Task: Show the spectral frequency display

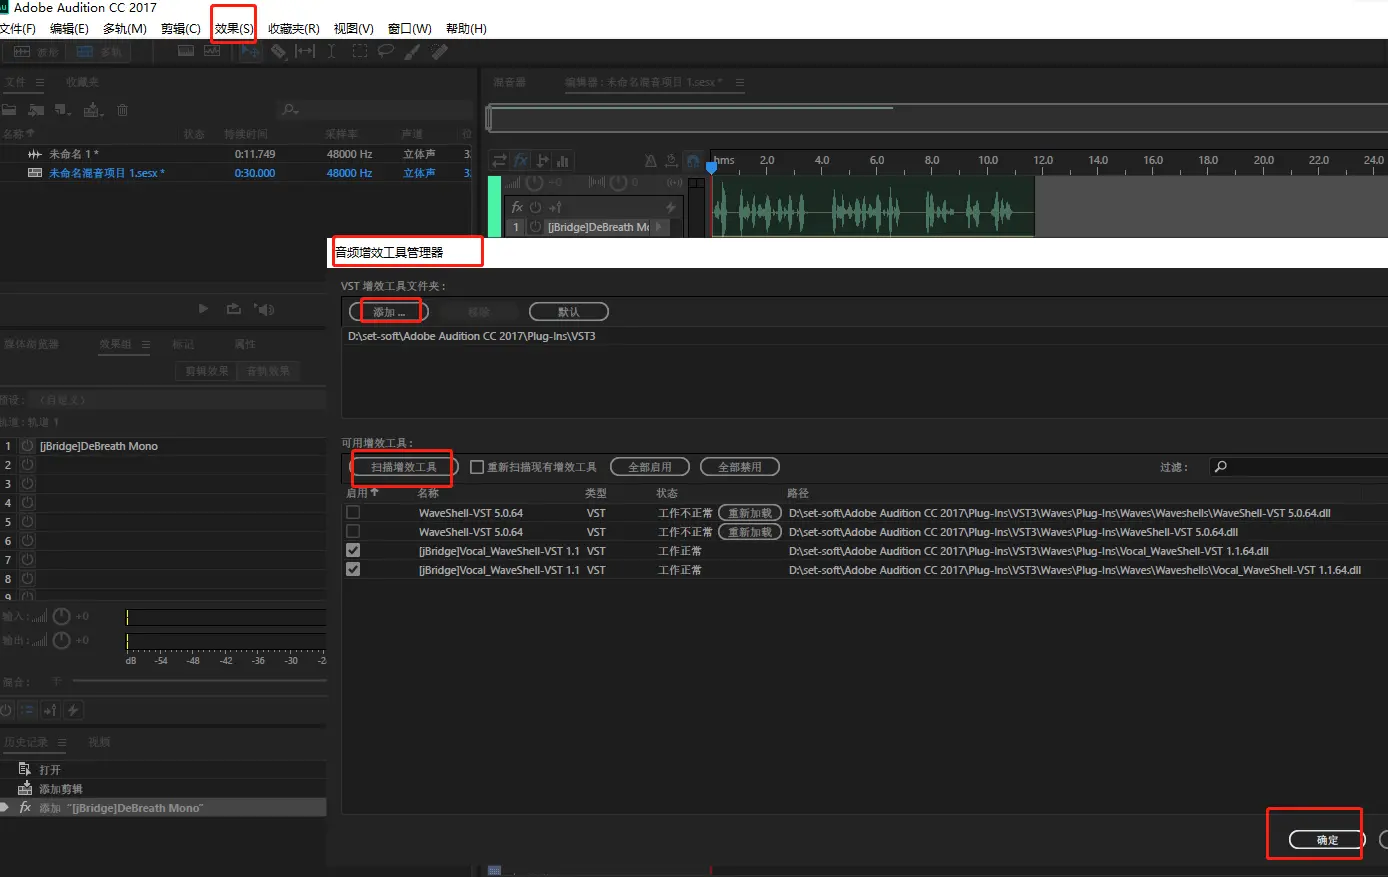Action: click(186, 51)
